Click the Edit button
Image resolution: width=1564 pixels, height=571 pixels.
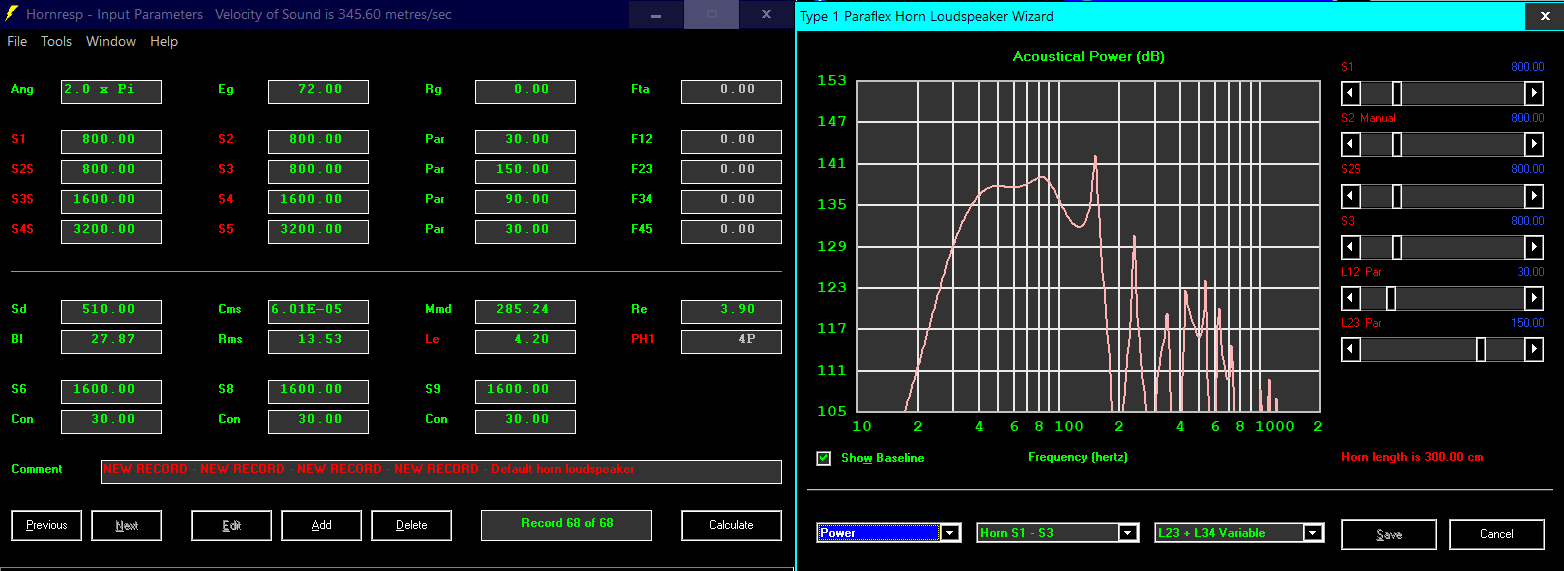tap(231, 525)
